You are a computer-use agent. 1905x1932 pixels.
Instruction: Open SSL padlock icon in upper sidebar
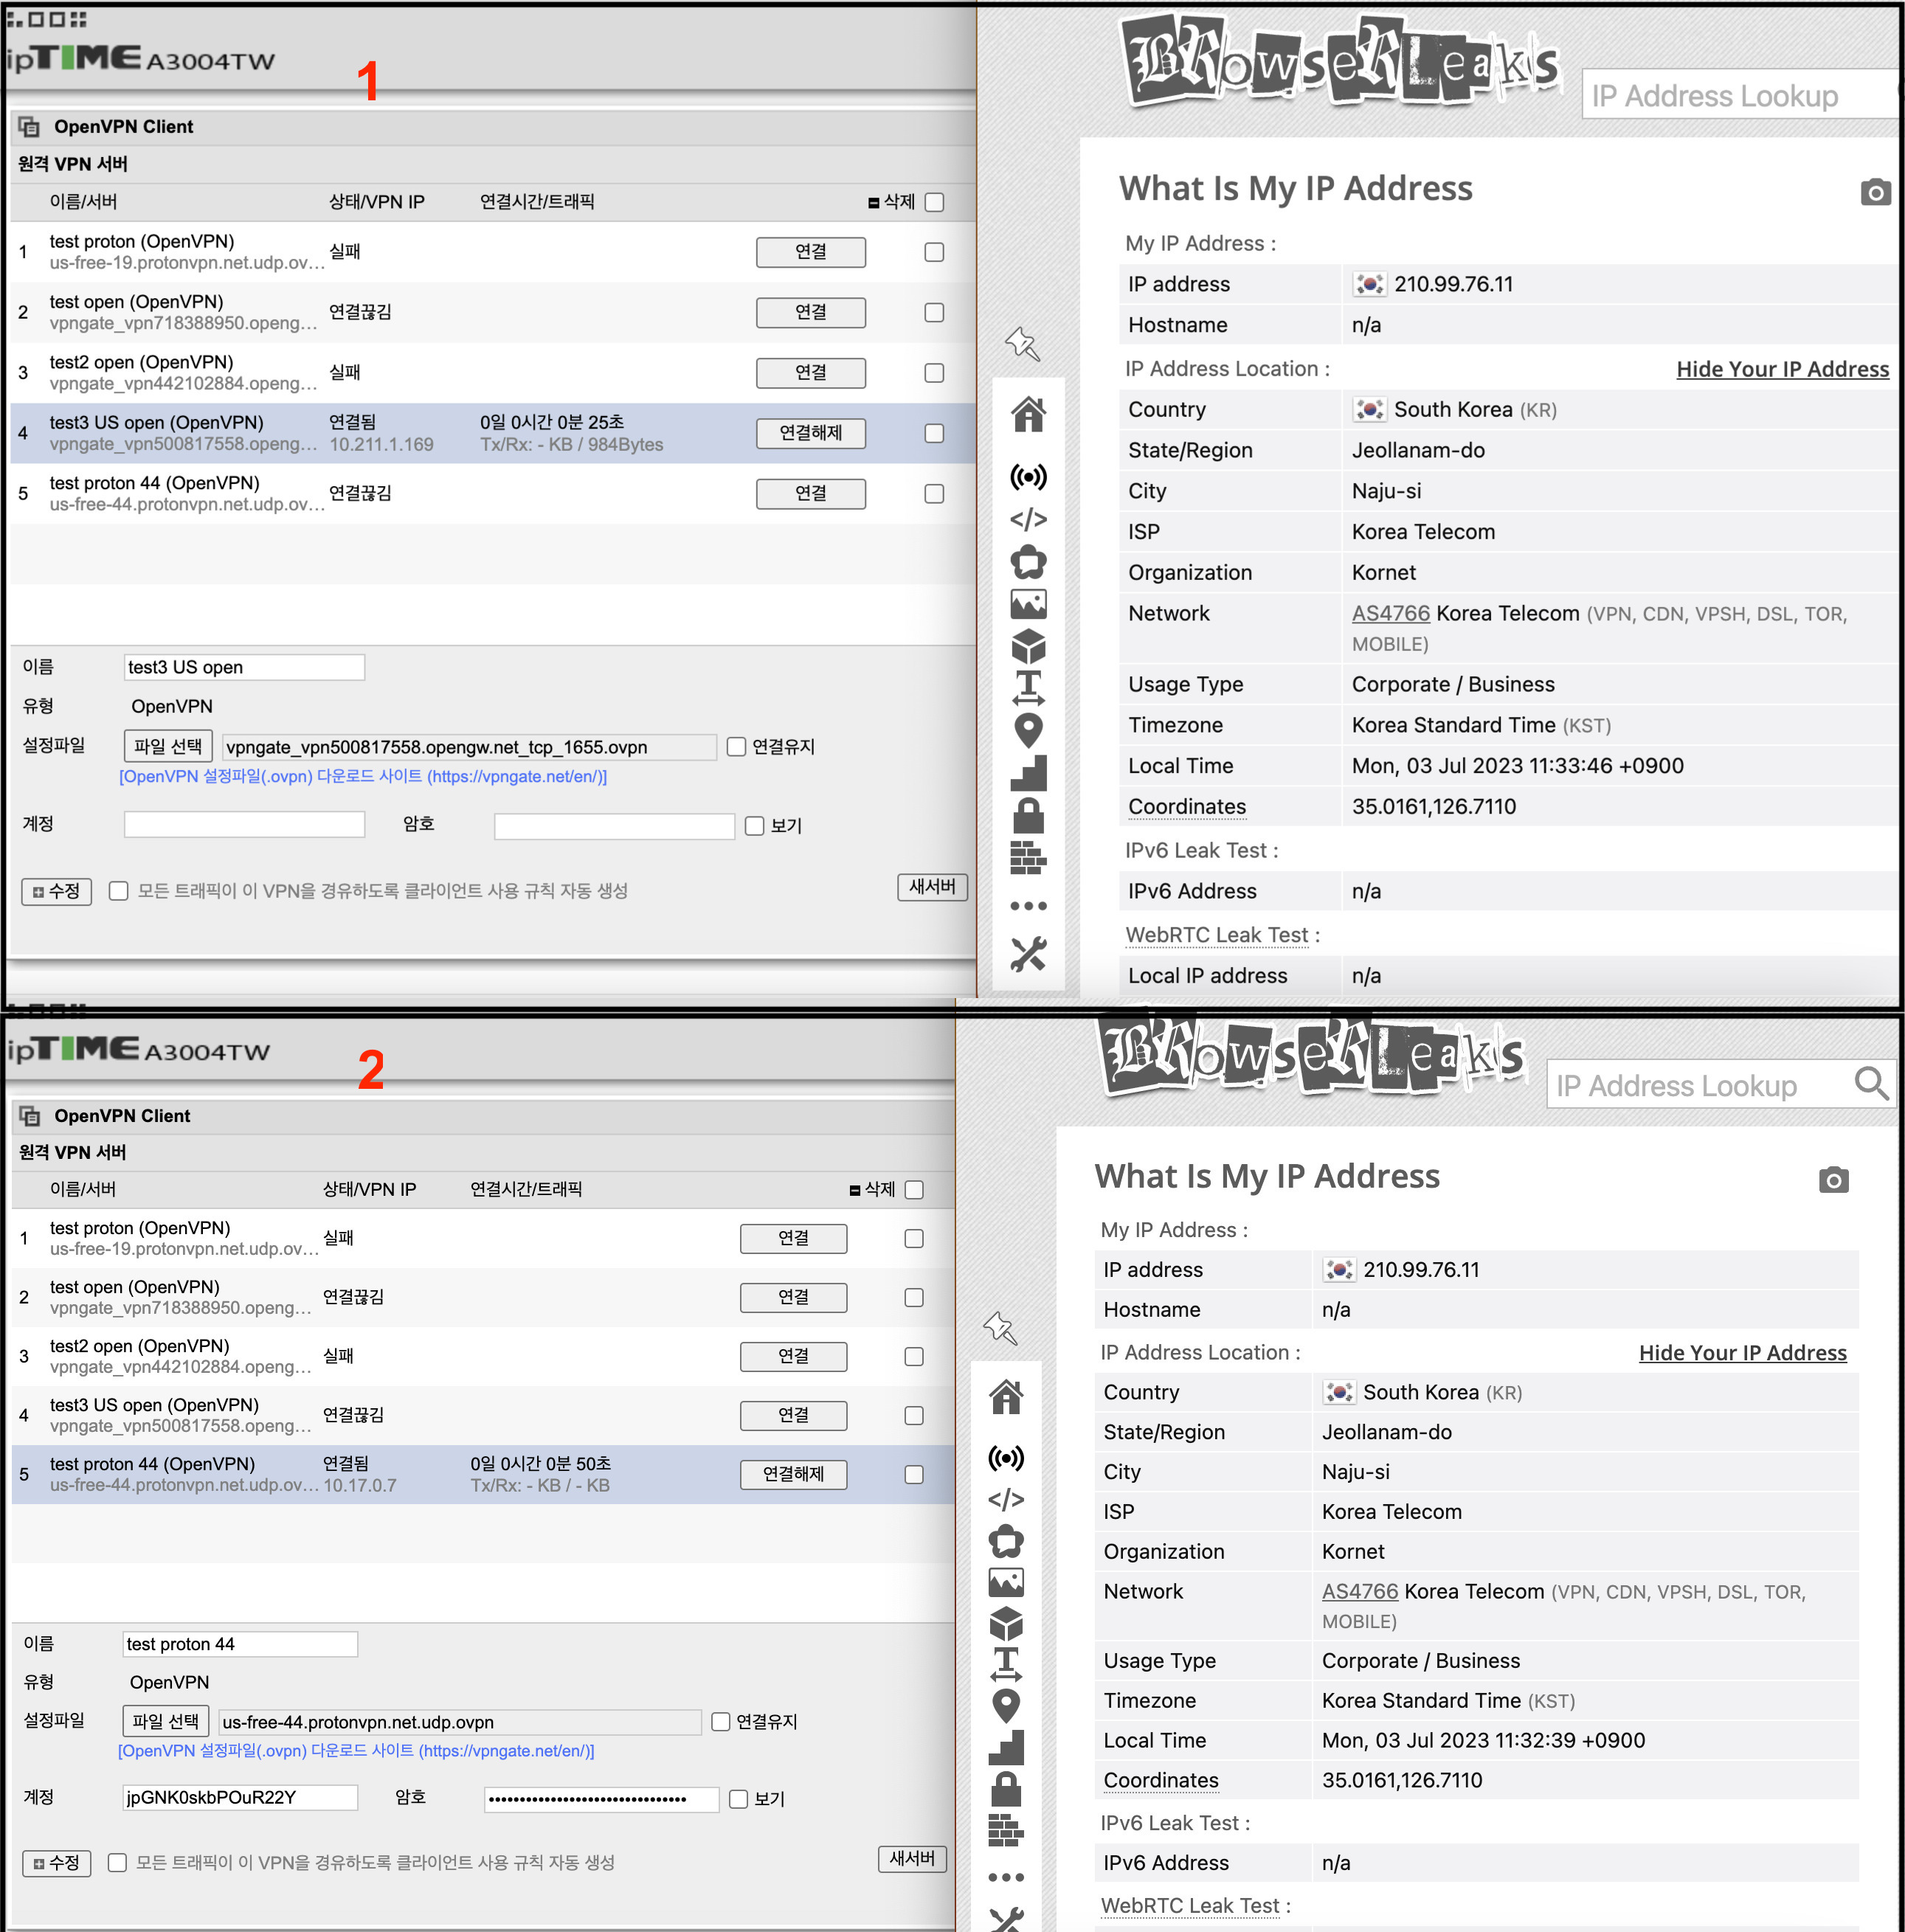(x=1028, y=815)
